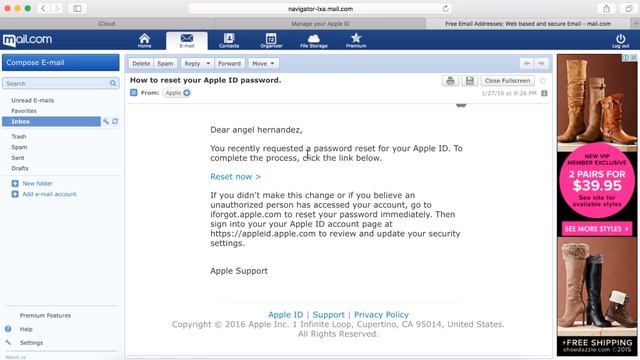The height and width of the screenshot is (360, 640).
Task: Open Premium Features
Action: (45, 316)
